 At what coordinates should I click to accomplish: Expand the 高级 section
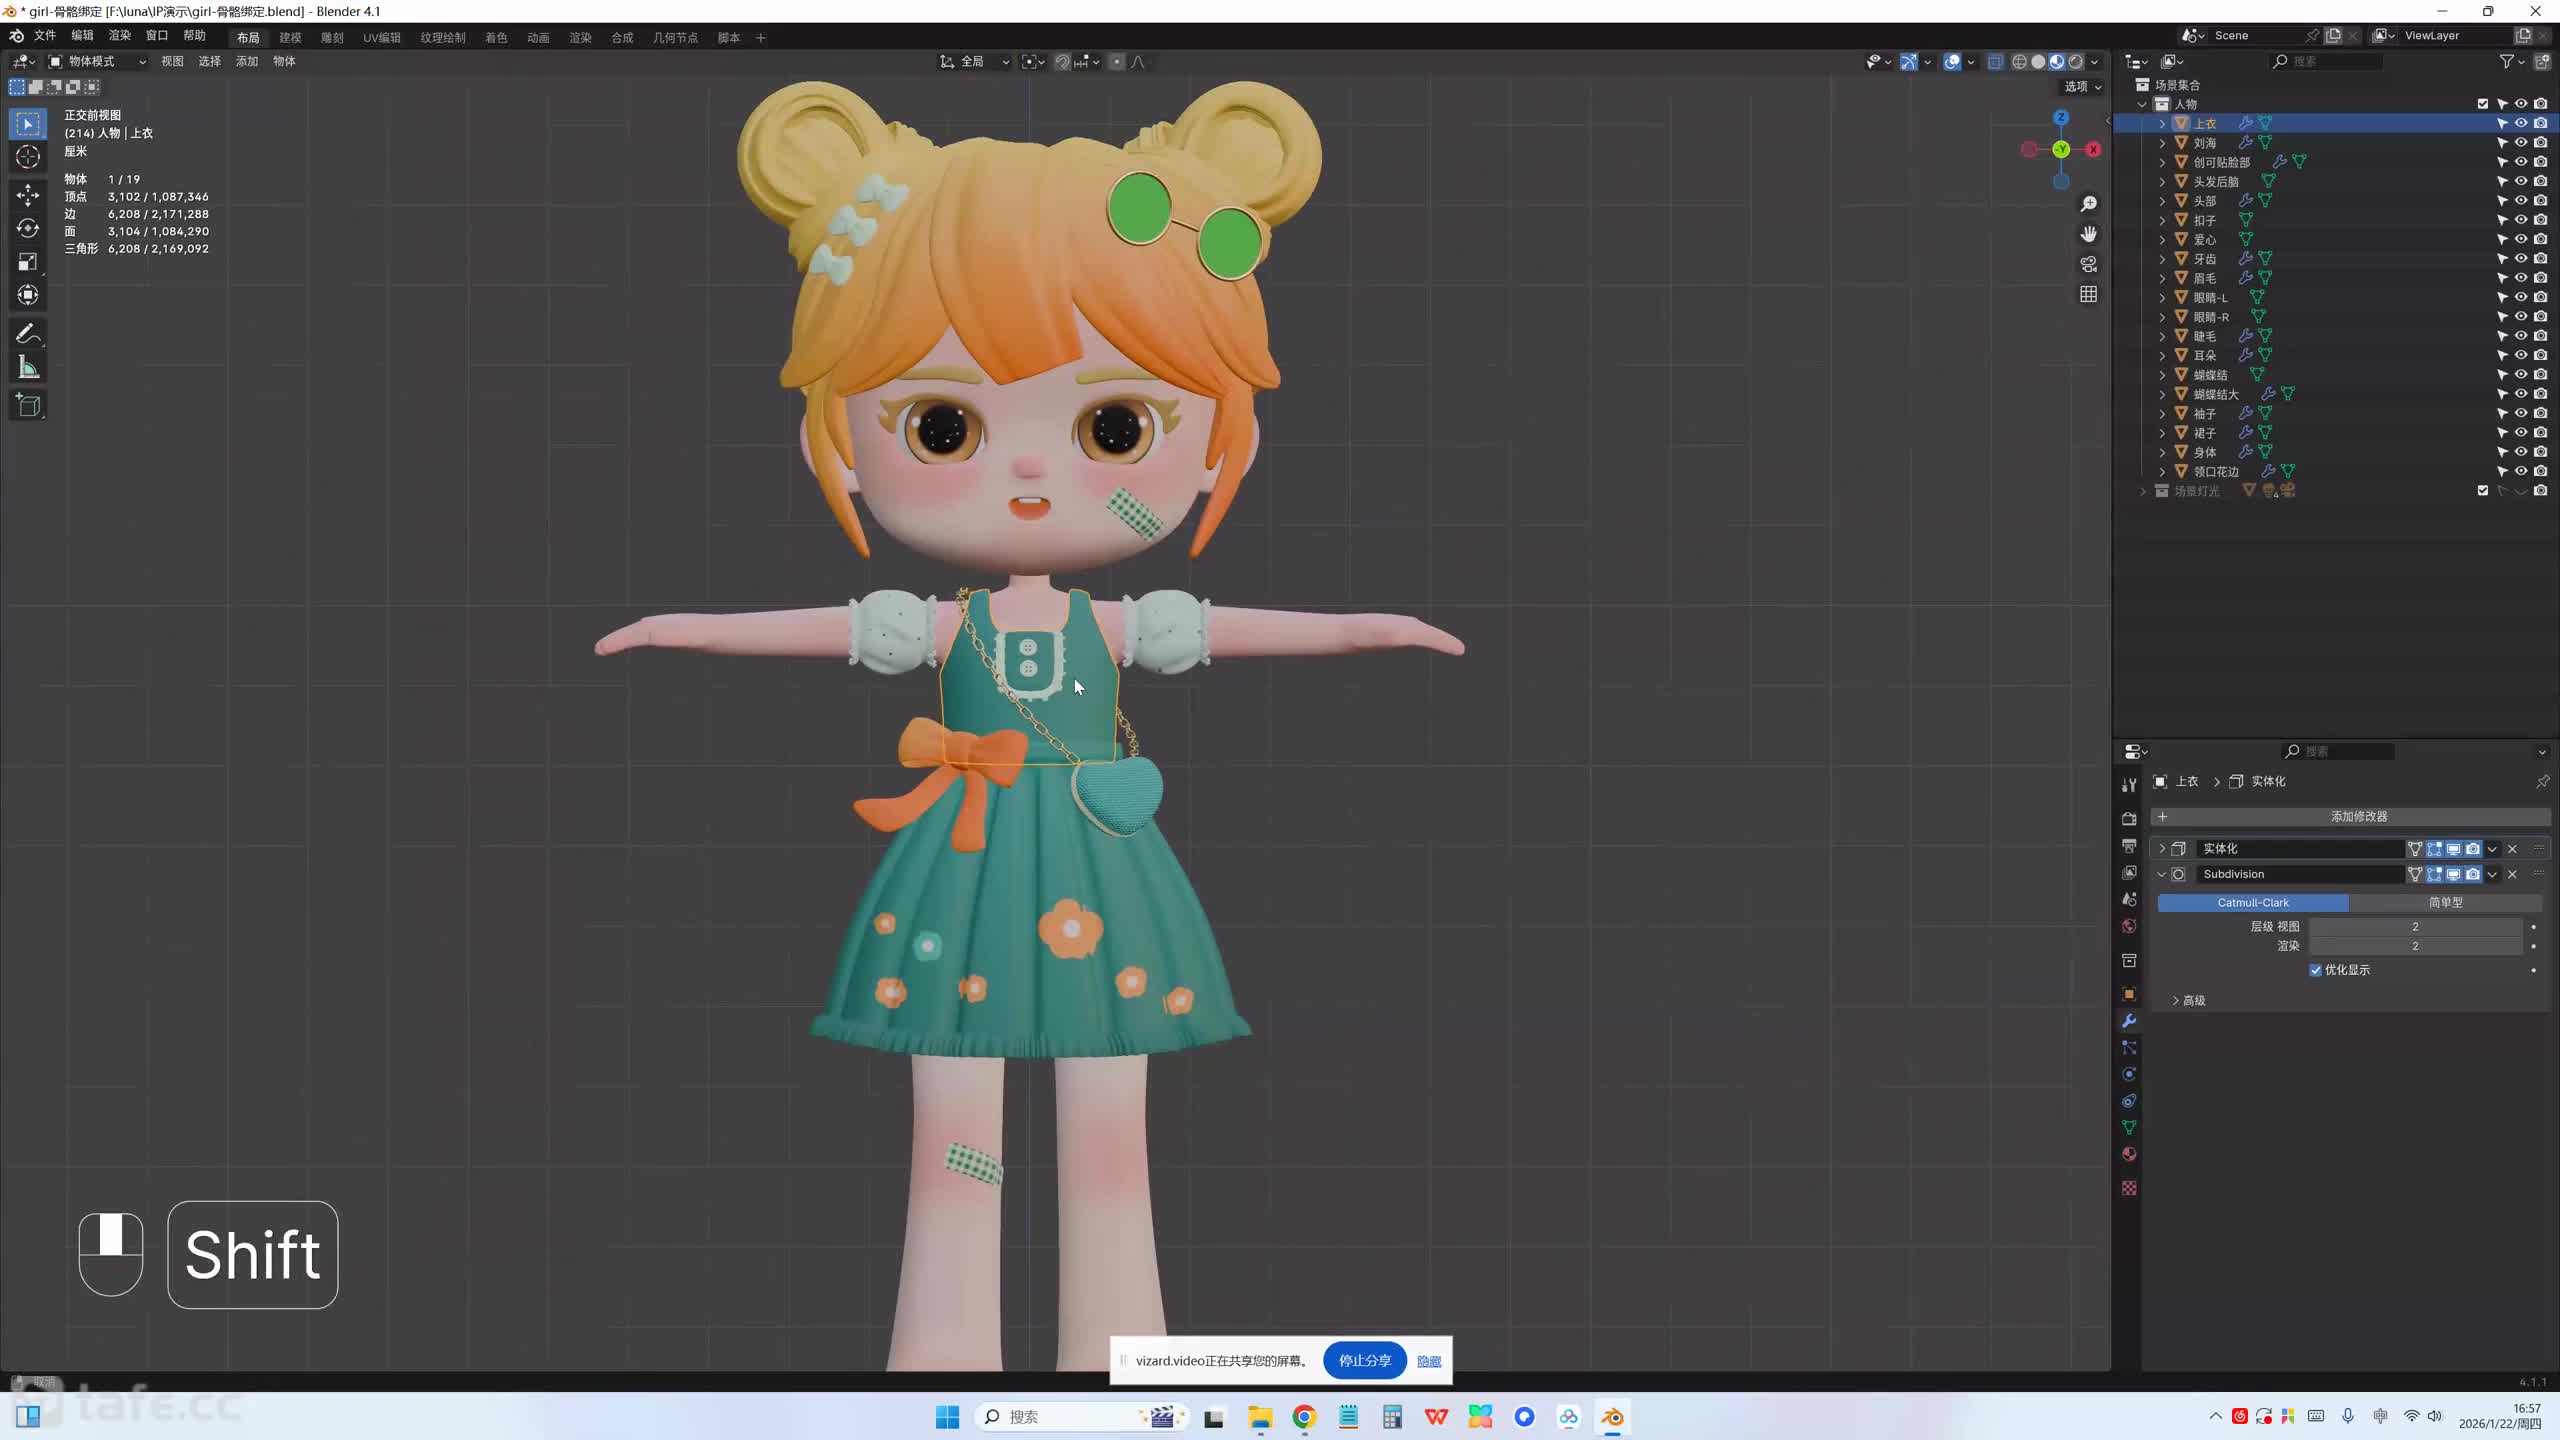pyautogui.click(x=2188, y=1000)
